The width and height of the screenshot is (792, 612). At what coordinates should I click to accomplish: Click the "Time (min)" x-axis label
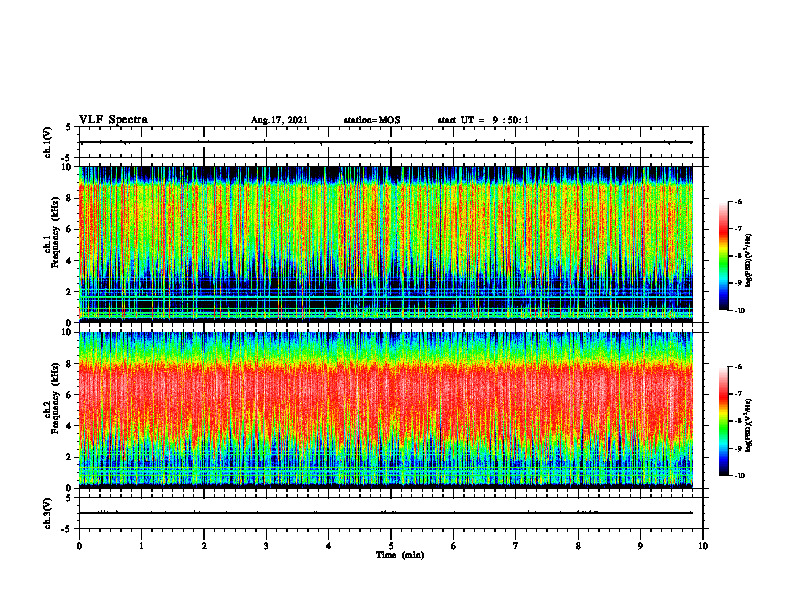(400, 555)
